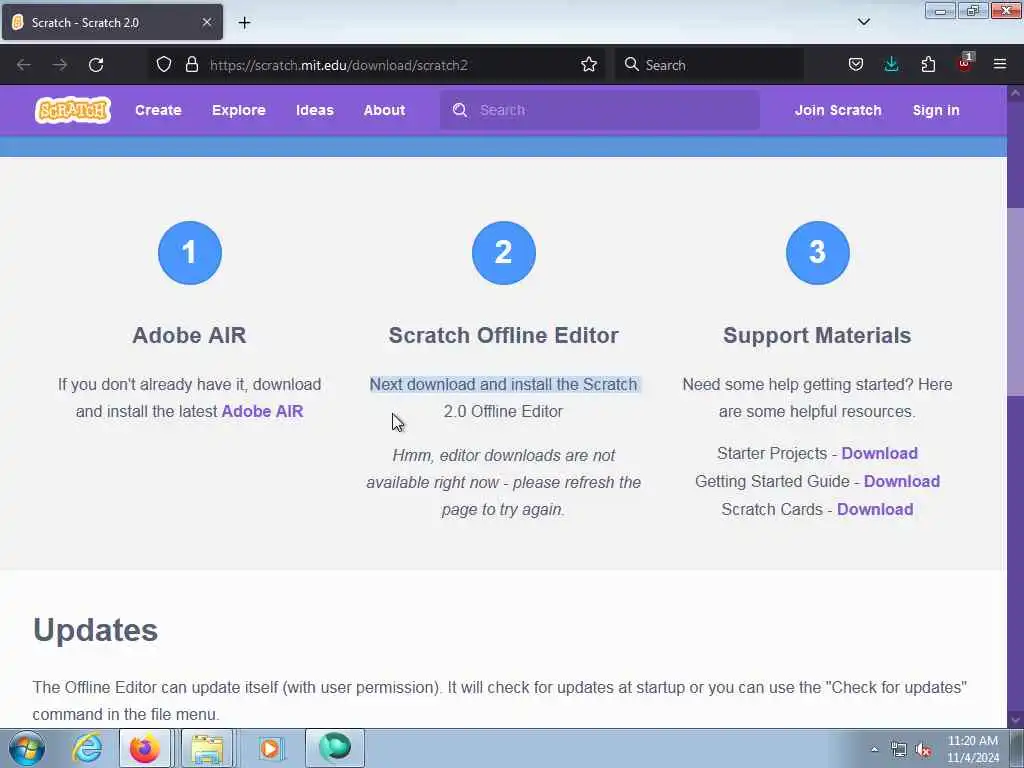Click Sign in
This screenshot has height=768, width=1024.
(x=936, y=110)
